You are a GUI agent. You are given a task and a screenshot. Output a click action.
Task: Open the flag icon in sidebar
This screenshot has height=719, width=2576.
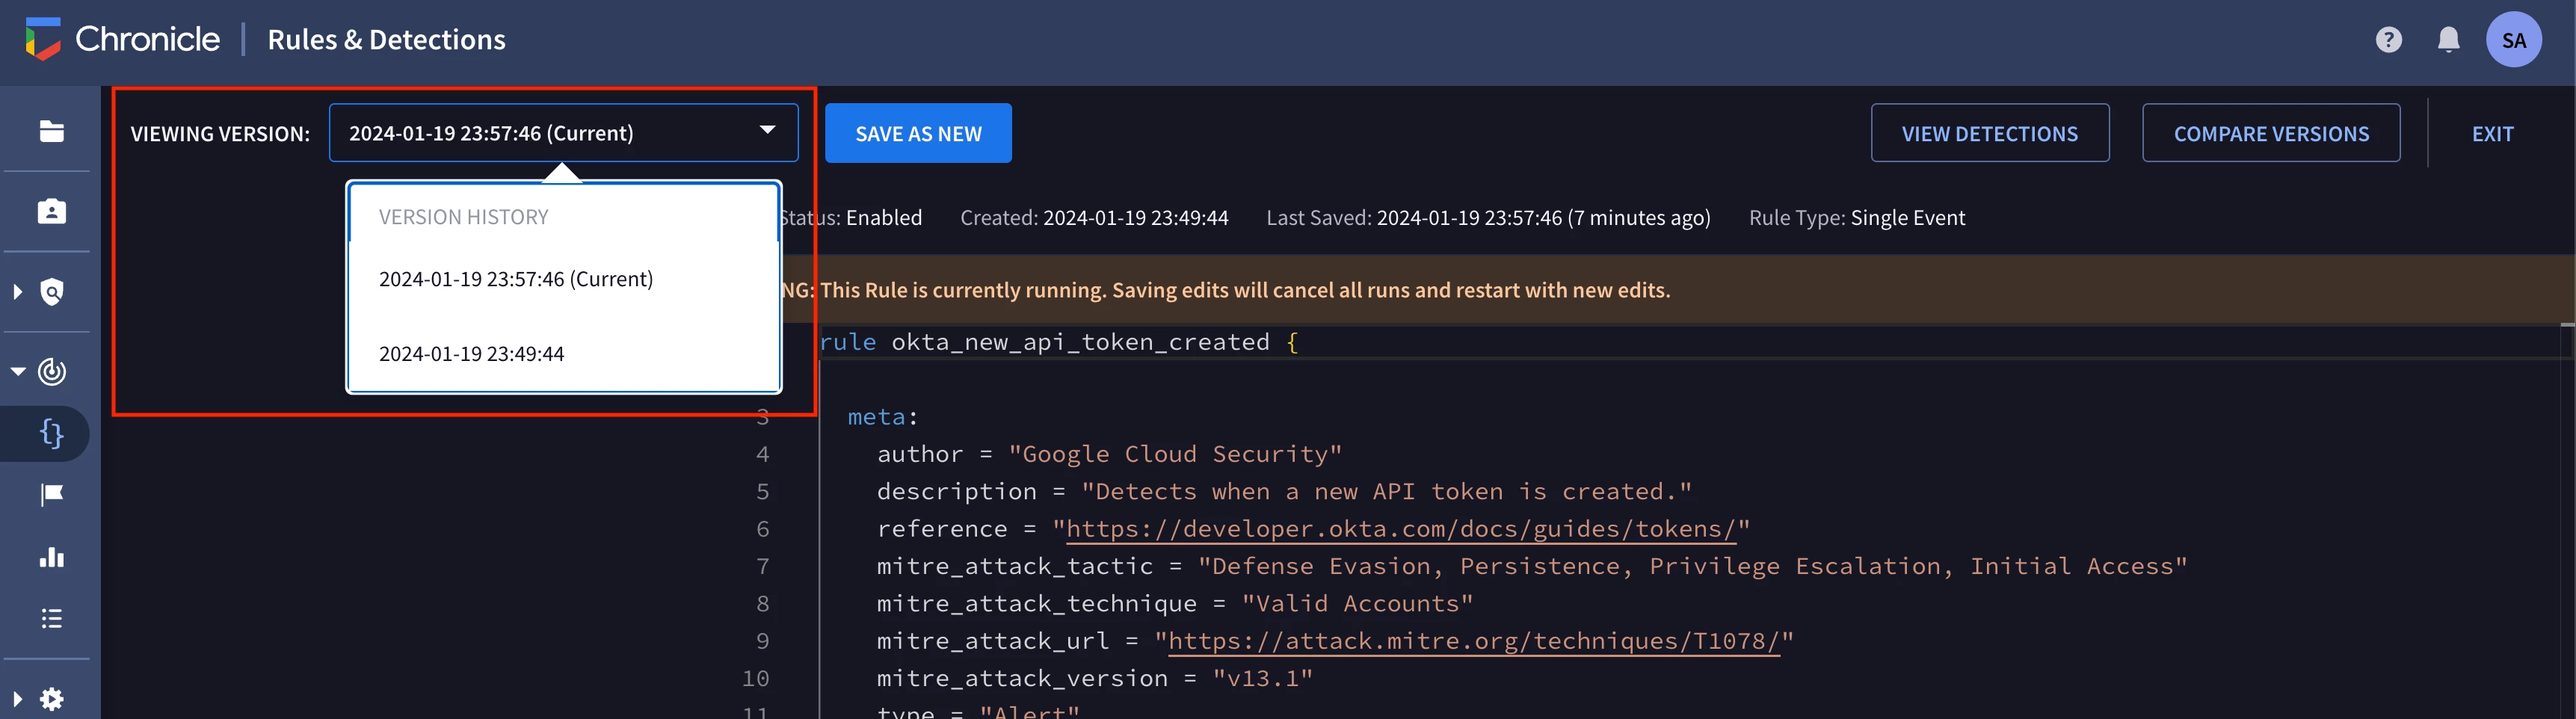click(52, 495)
